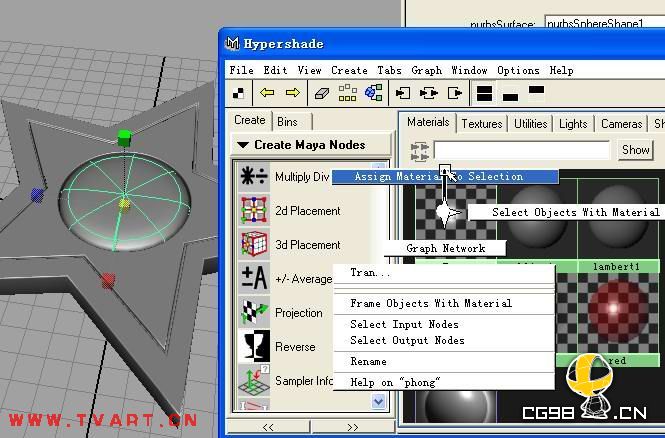
Task: Click the Hypershade title bar Maya icon
Action: (x=232, y=43)
